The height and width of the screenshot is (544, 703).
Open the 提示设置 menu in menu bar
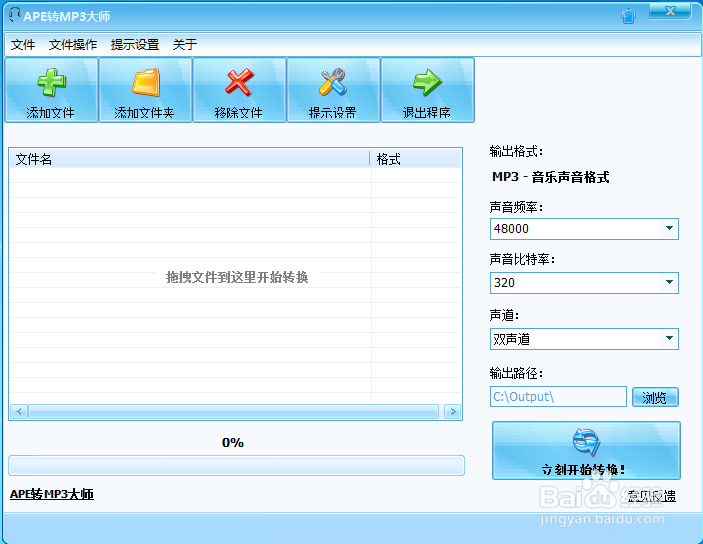tap(135, 44)
